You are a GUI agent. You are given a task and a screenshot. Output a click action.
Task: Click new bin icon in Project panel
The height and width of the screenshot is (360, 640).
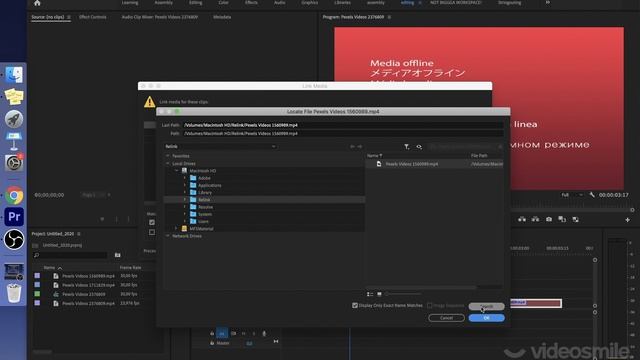coord(118,255)
